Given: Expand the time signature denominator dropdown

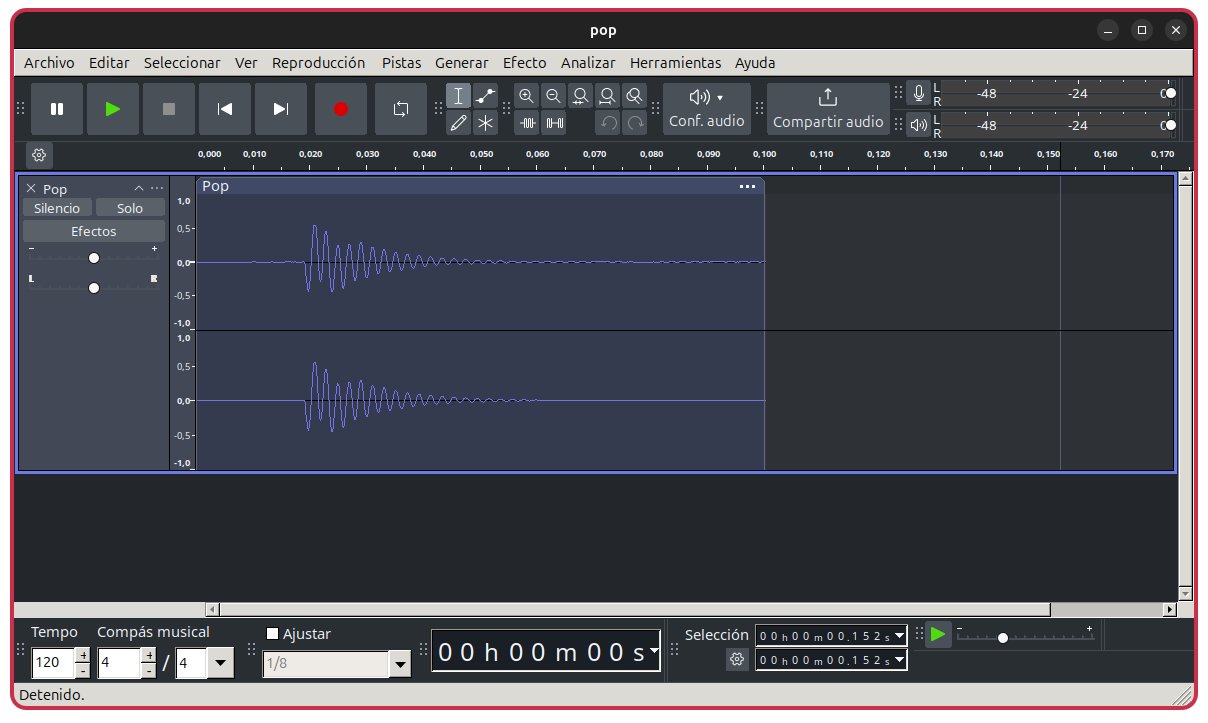Looking at the screenshot, I should click(221, 663).
